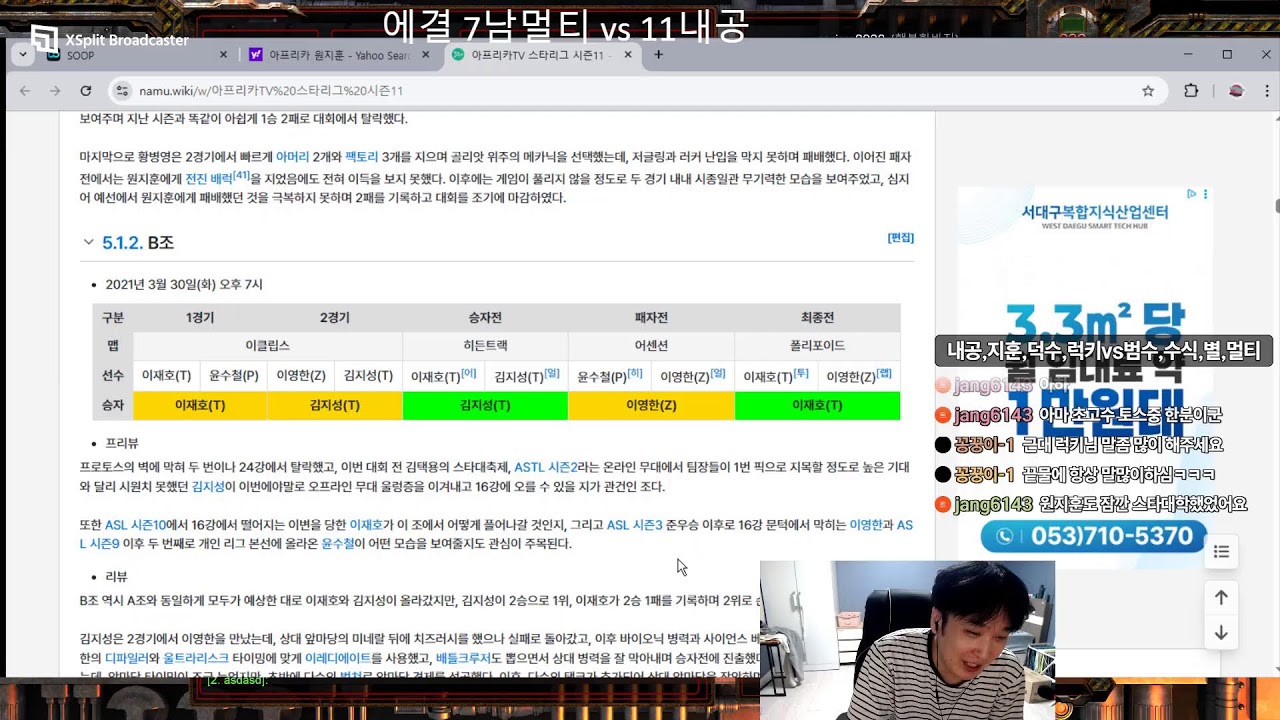
Task: Click footnote [이] next to 이재호(T)
Action: [x=468, y=373]
